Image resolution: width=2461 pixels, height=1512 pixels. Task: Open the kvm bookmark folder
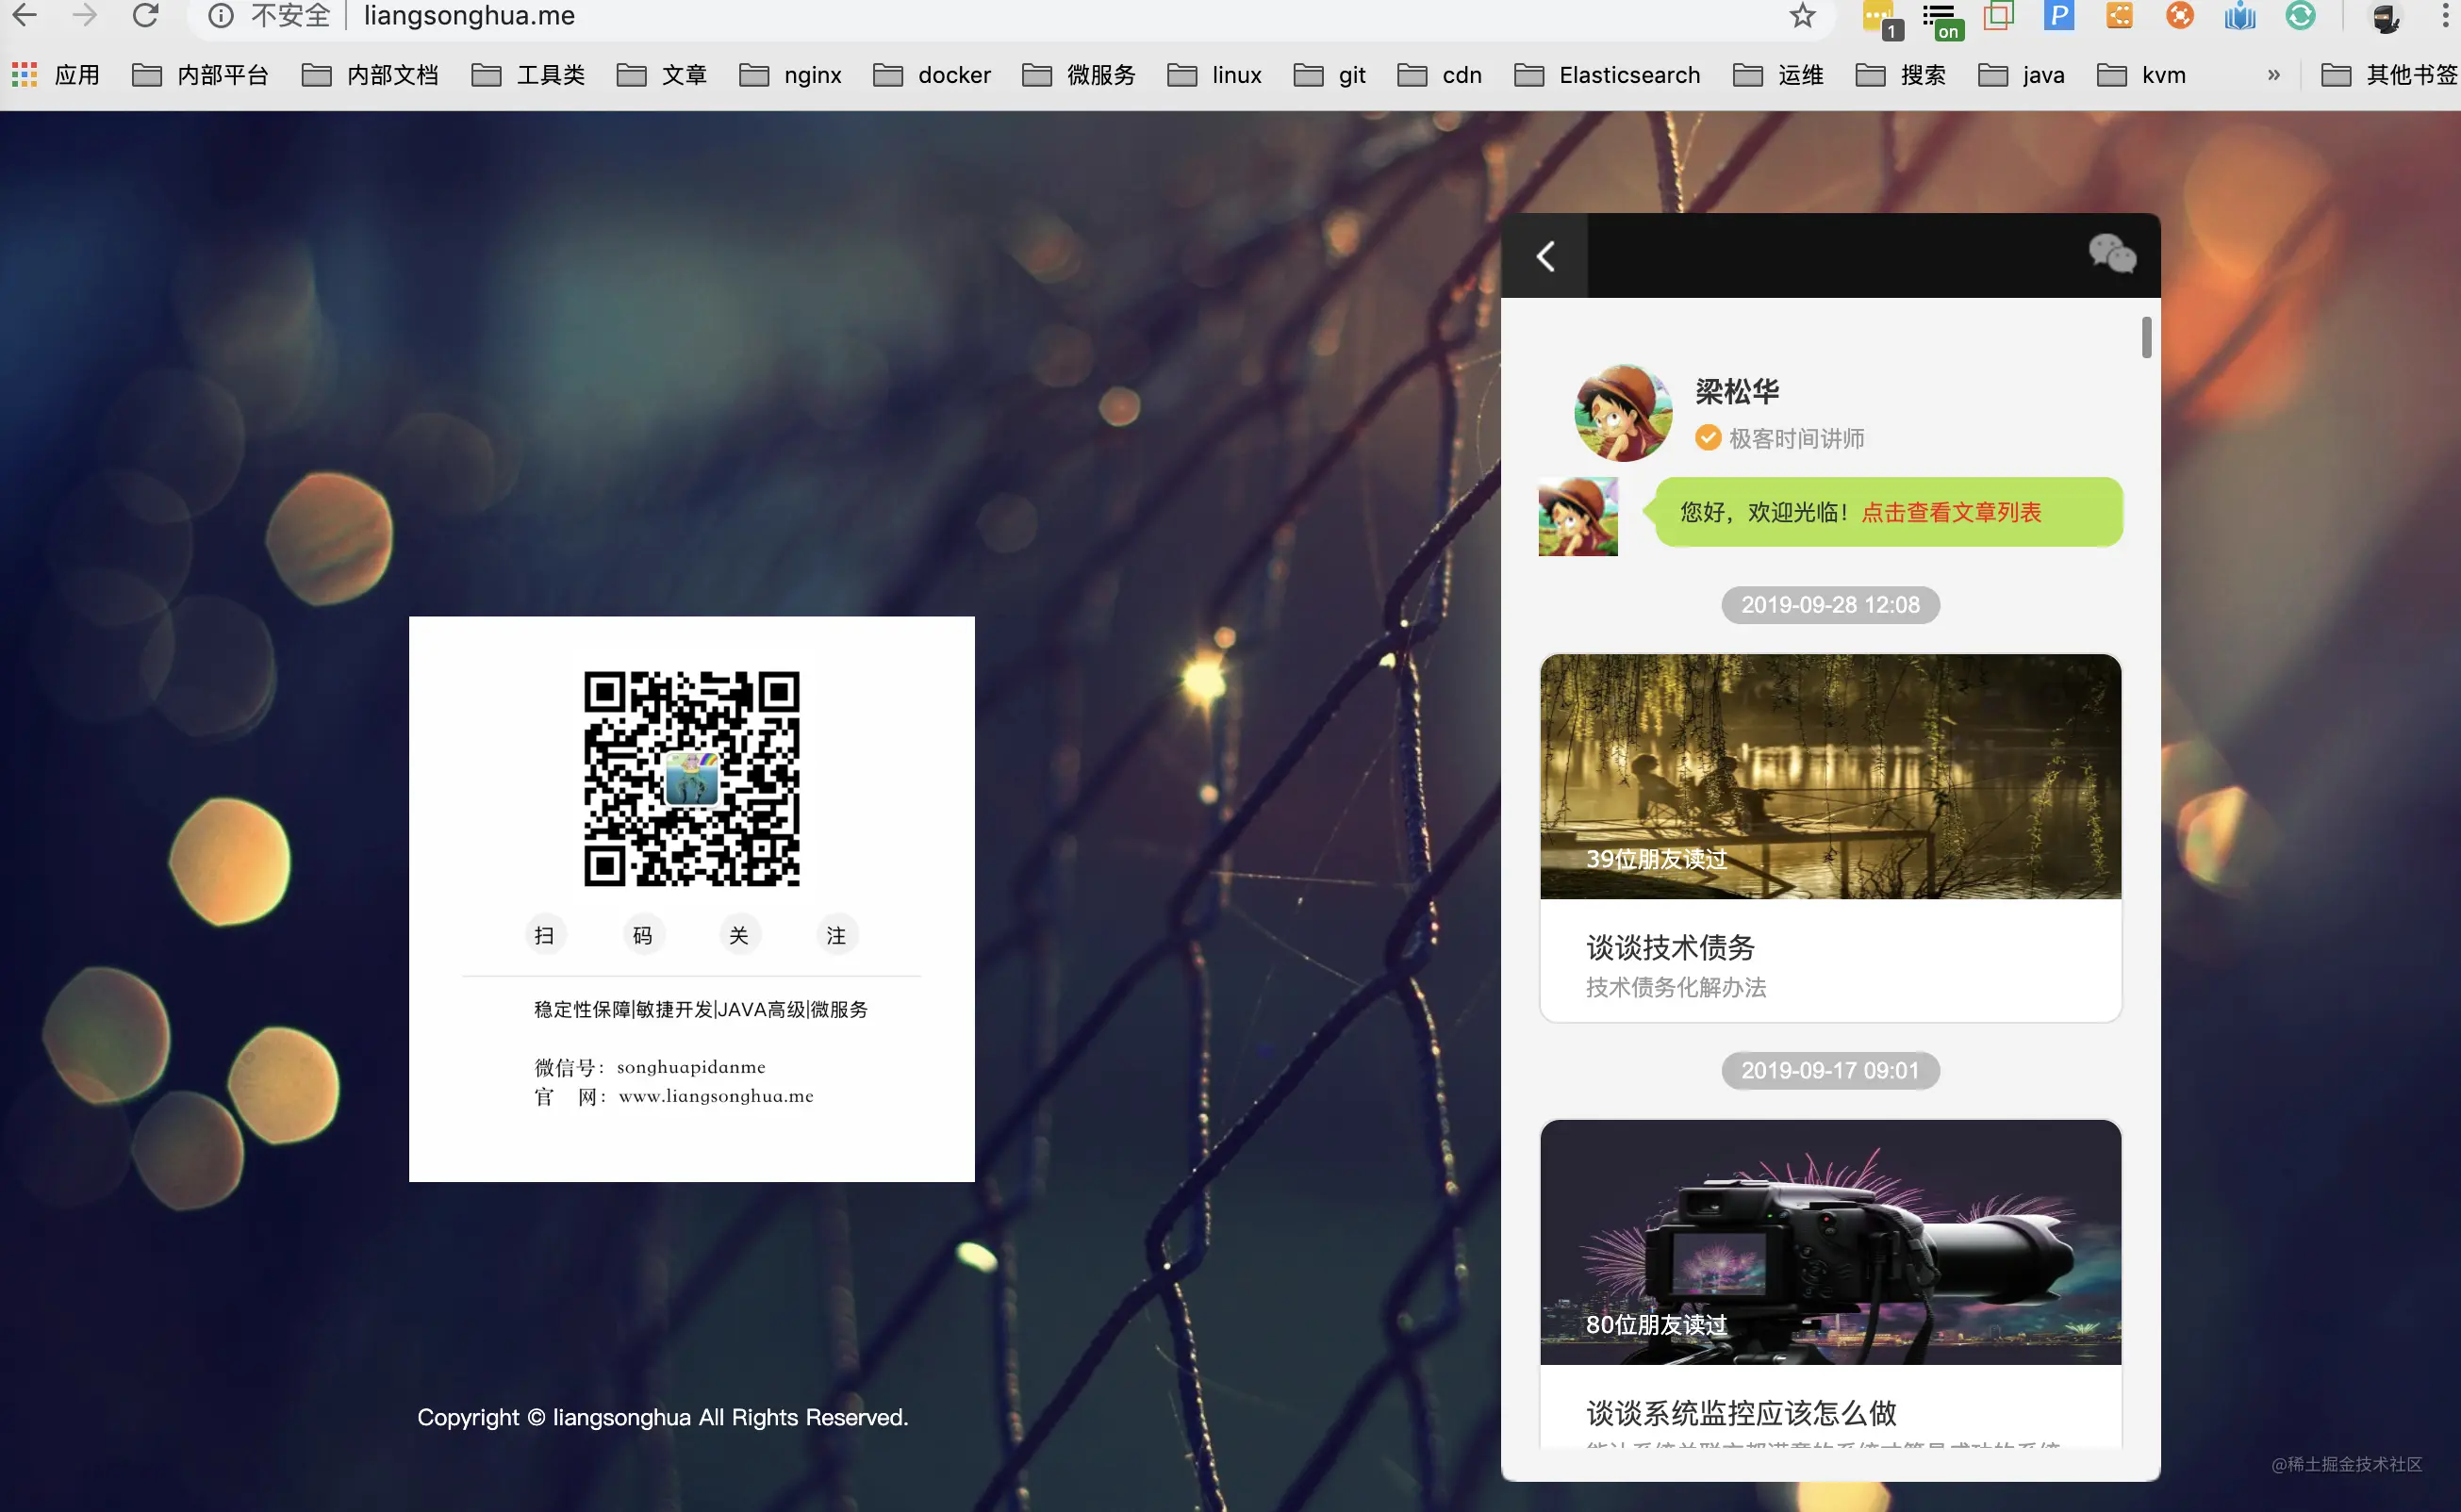pyautogui.click(x=2141, y=75)
